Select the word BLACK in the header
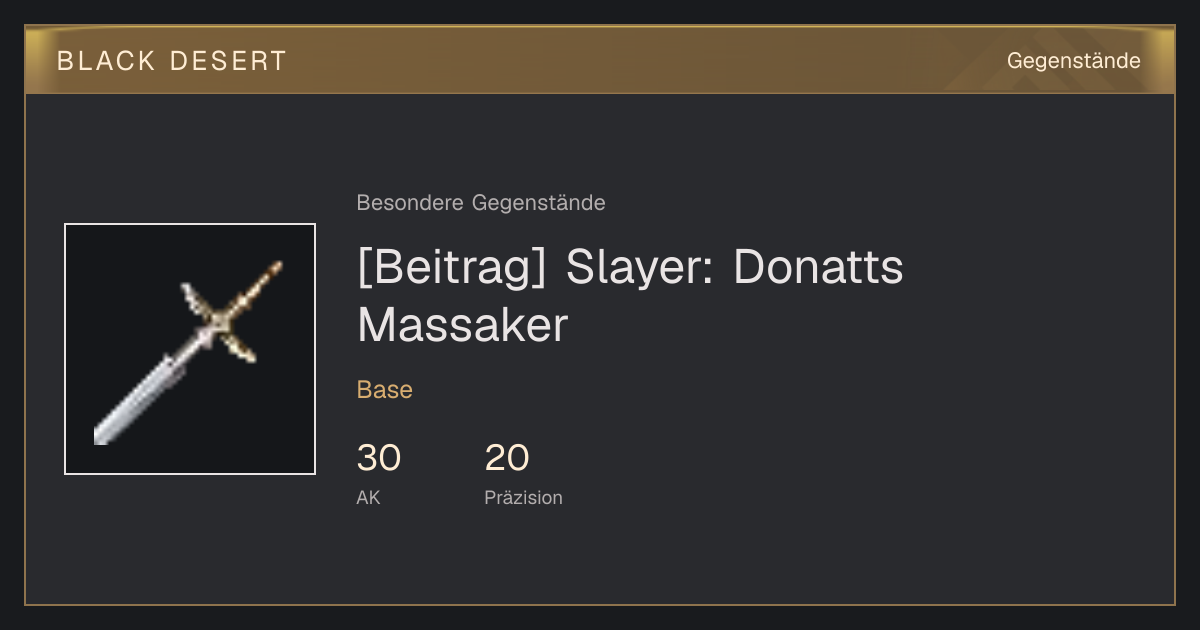The height and width of the screenshot is (630, 1200). tap(106, 61)
